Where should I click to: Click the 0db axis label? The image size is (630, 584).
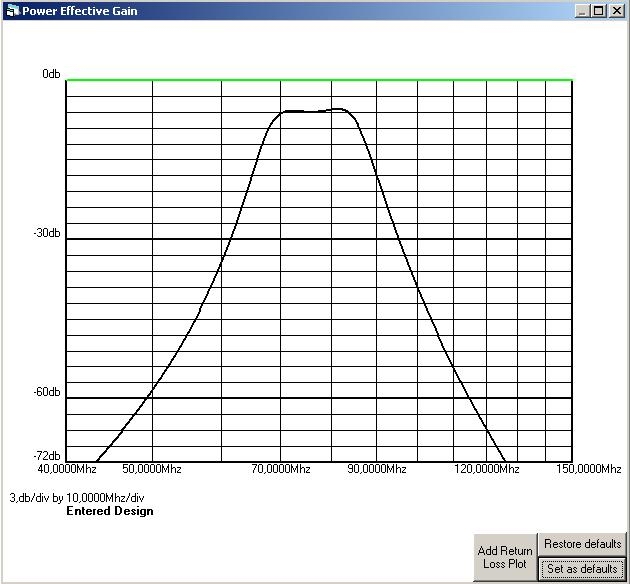pos(51,74)
